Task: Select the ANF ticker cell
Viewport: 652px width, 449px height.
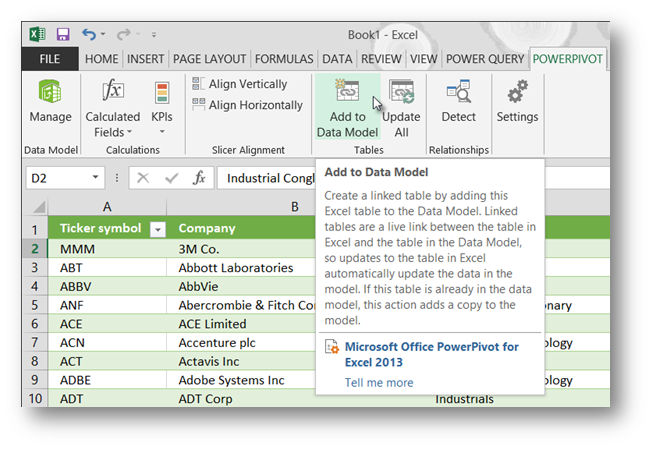Action: click(x=107, y=305)
